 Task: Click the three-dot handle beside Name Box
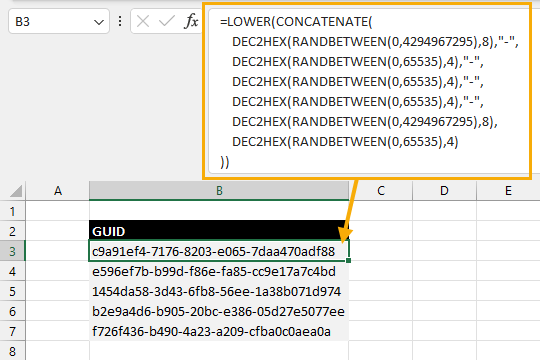120,21
